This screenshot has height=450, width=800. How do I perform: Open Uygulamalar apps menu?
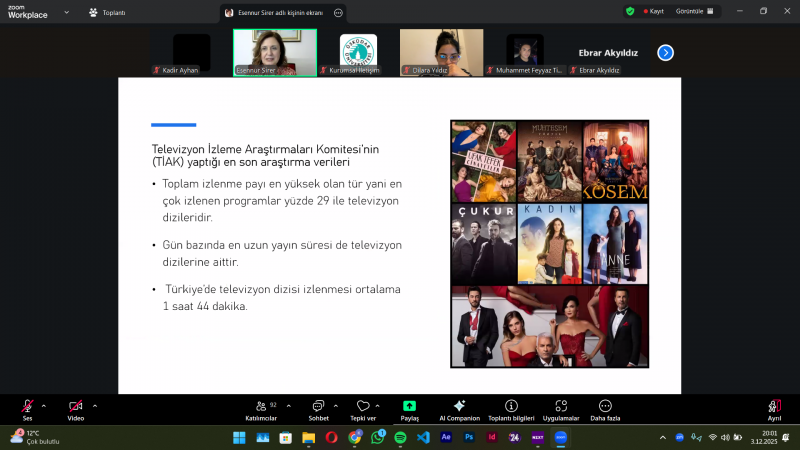(x=561, y=408)
